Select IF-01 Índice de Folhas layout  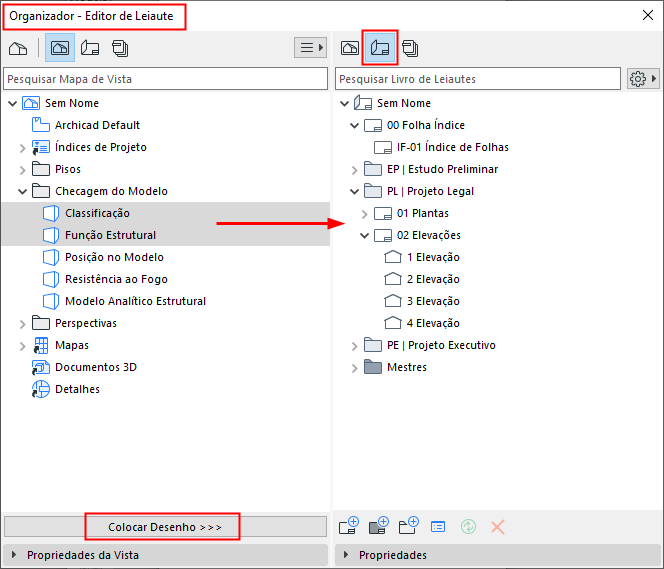coord(453,147)
